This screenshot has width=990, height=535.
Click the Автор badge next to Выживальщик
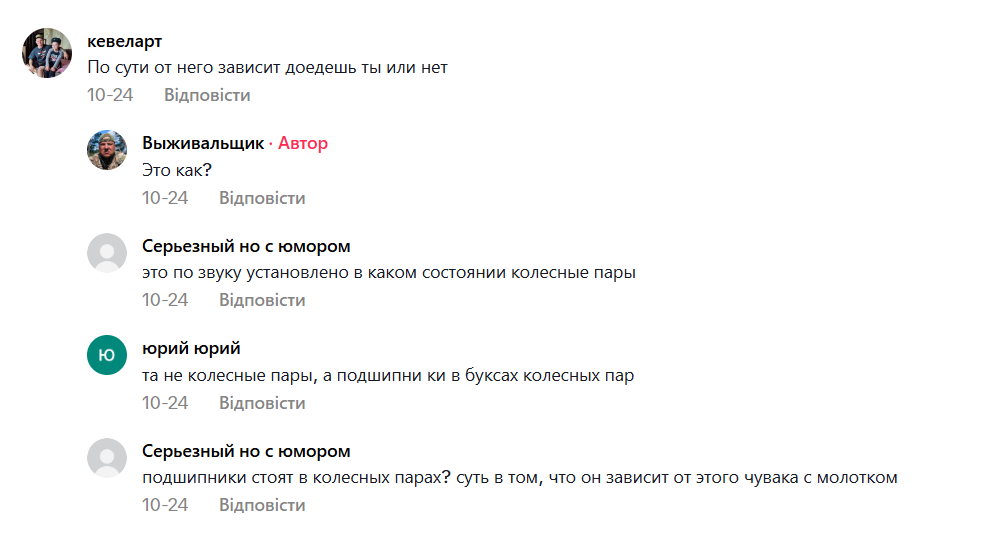302,143
